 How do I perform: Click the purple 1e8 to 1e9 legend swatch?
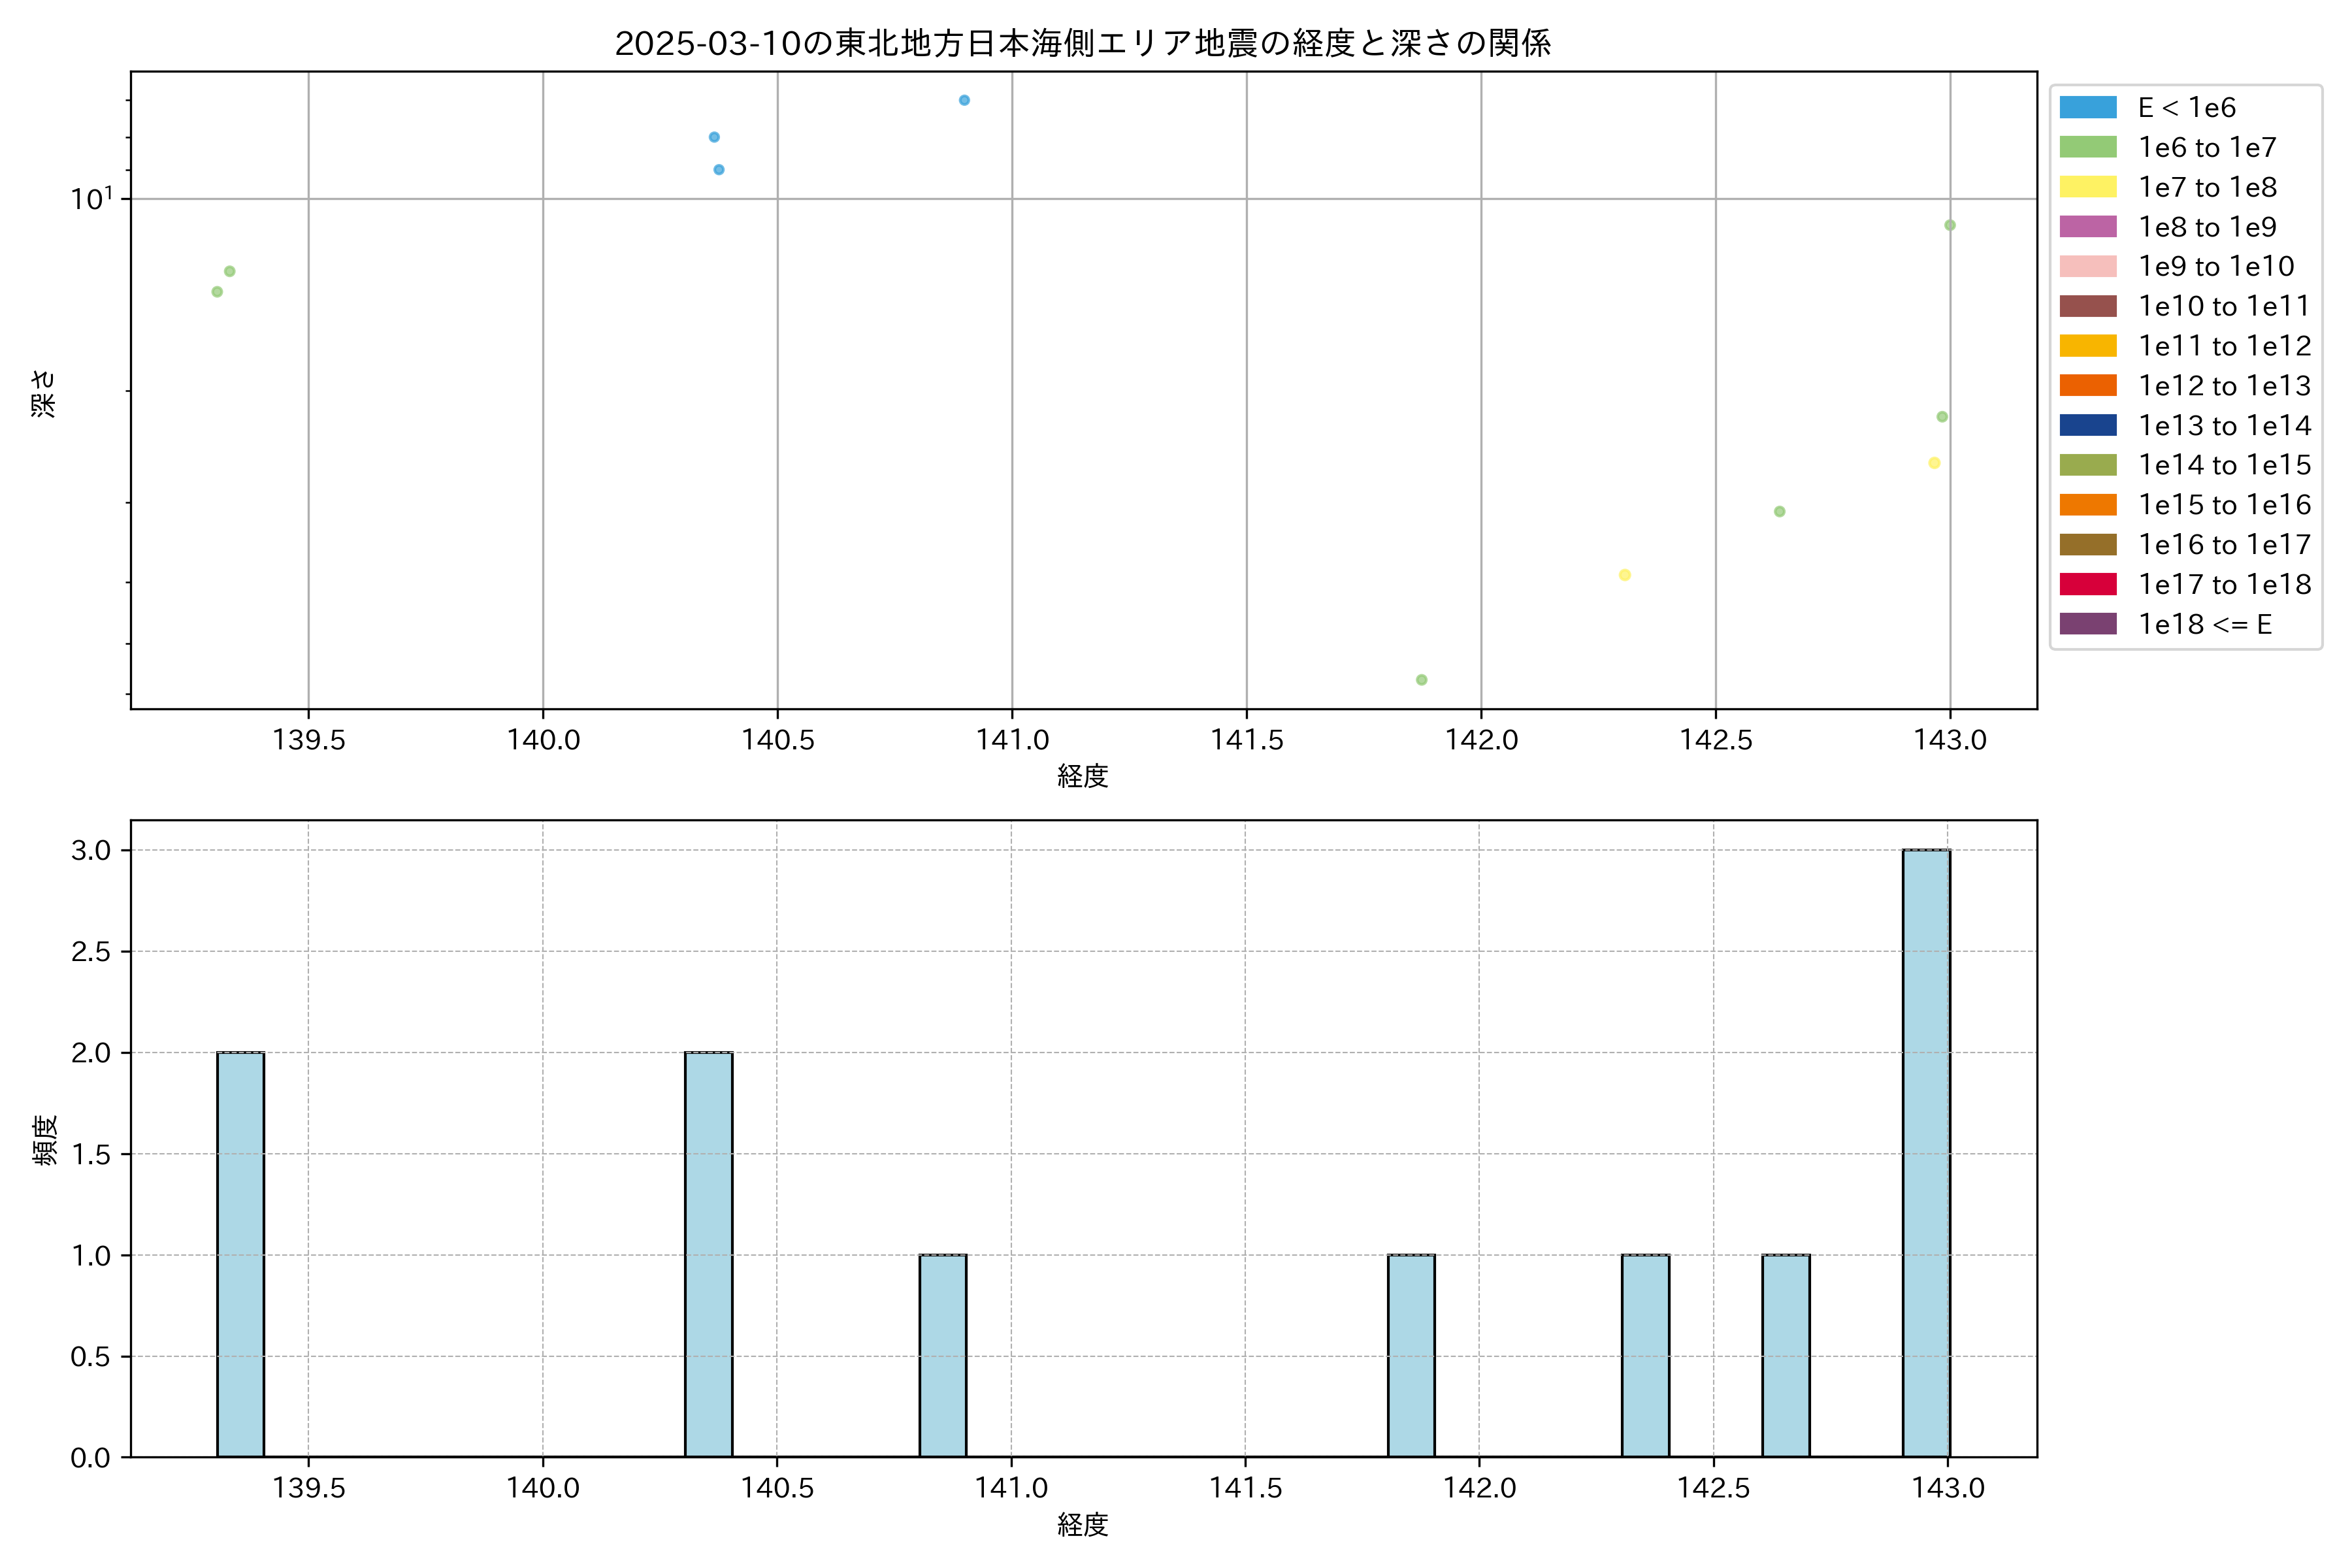click(2087, 227)
